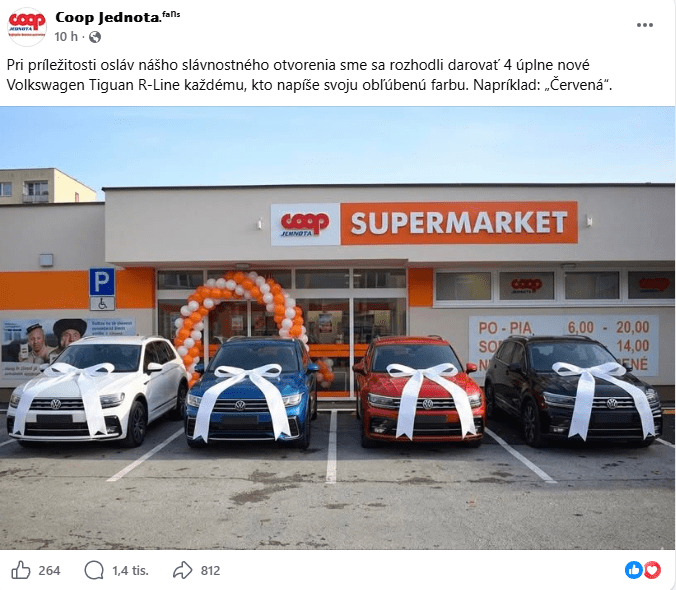Click the blue Tiguan in the photo
The height and width of the screenshot is (590, 676).
[253, 391]
